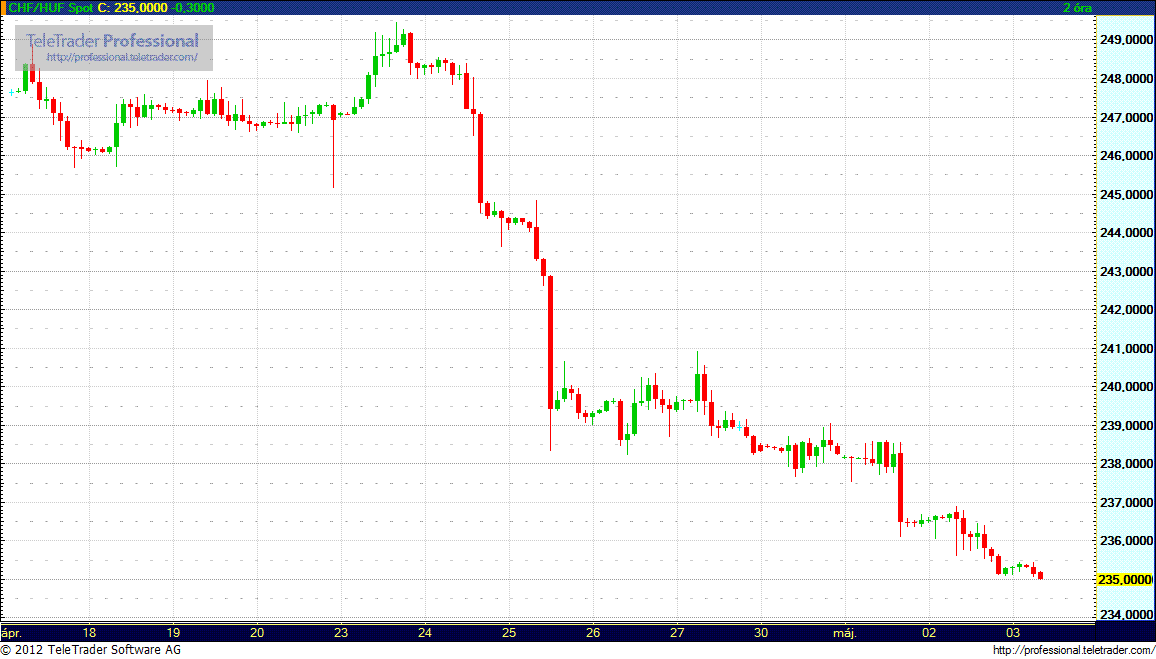
Task: Select the máj. month label on time axis
Action: pyautogui.click(x=845, y=632)
